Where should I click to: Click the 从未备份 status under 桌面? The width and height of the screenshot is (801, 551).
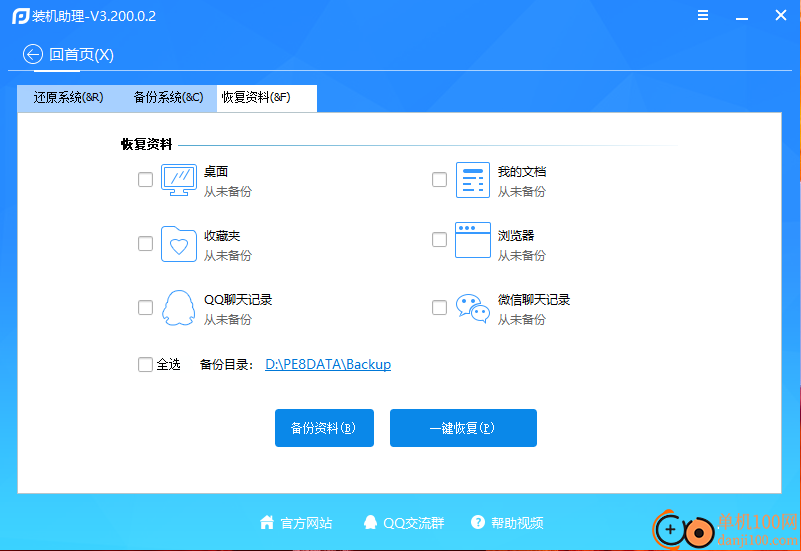228,192
